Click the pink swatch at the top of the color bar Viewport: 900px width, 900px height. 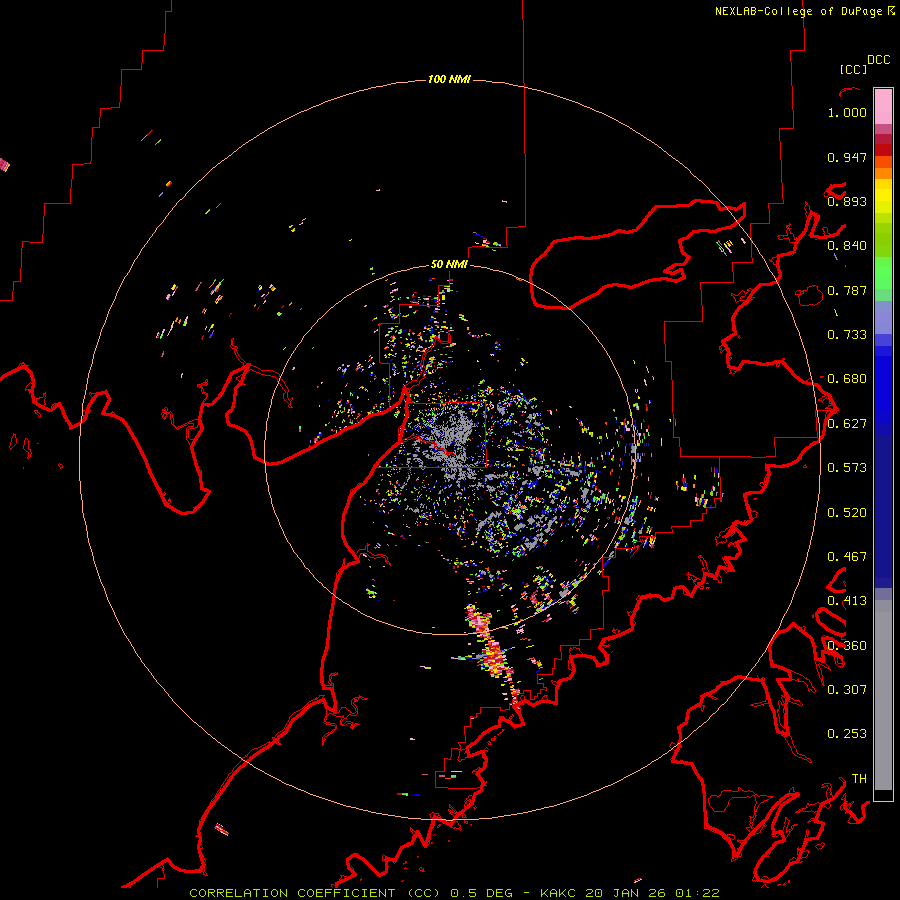coord(883,106)
